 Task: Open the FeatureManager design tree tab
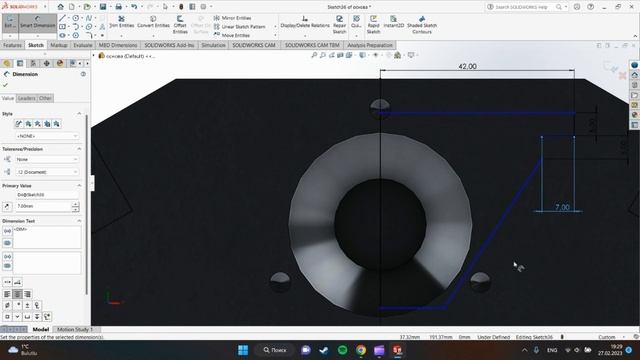7,63
